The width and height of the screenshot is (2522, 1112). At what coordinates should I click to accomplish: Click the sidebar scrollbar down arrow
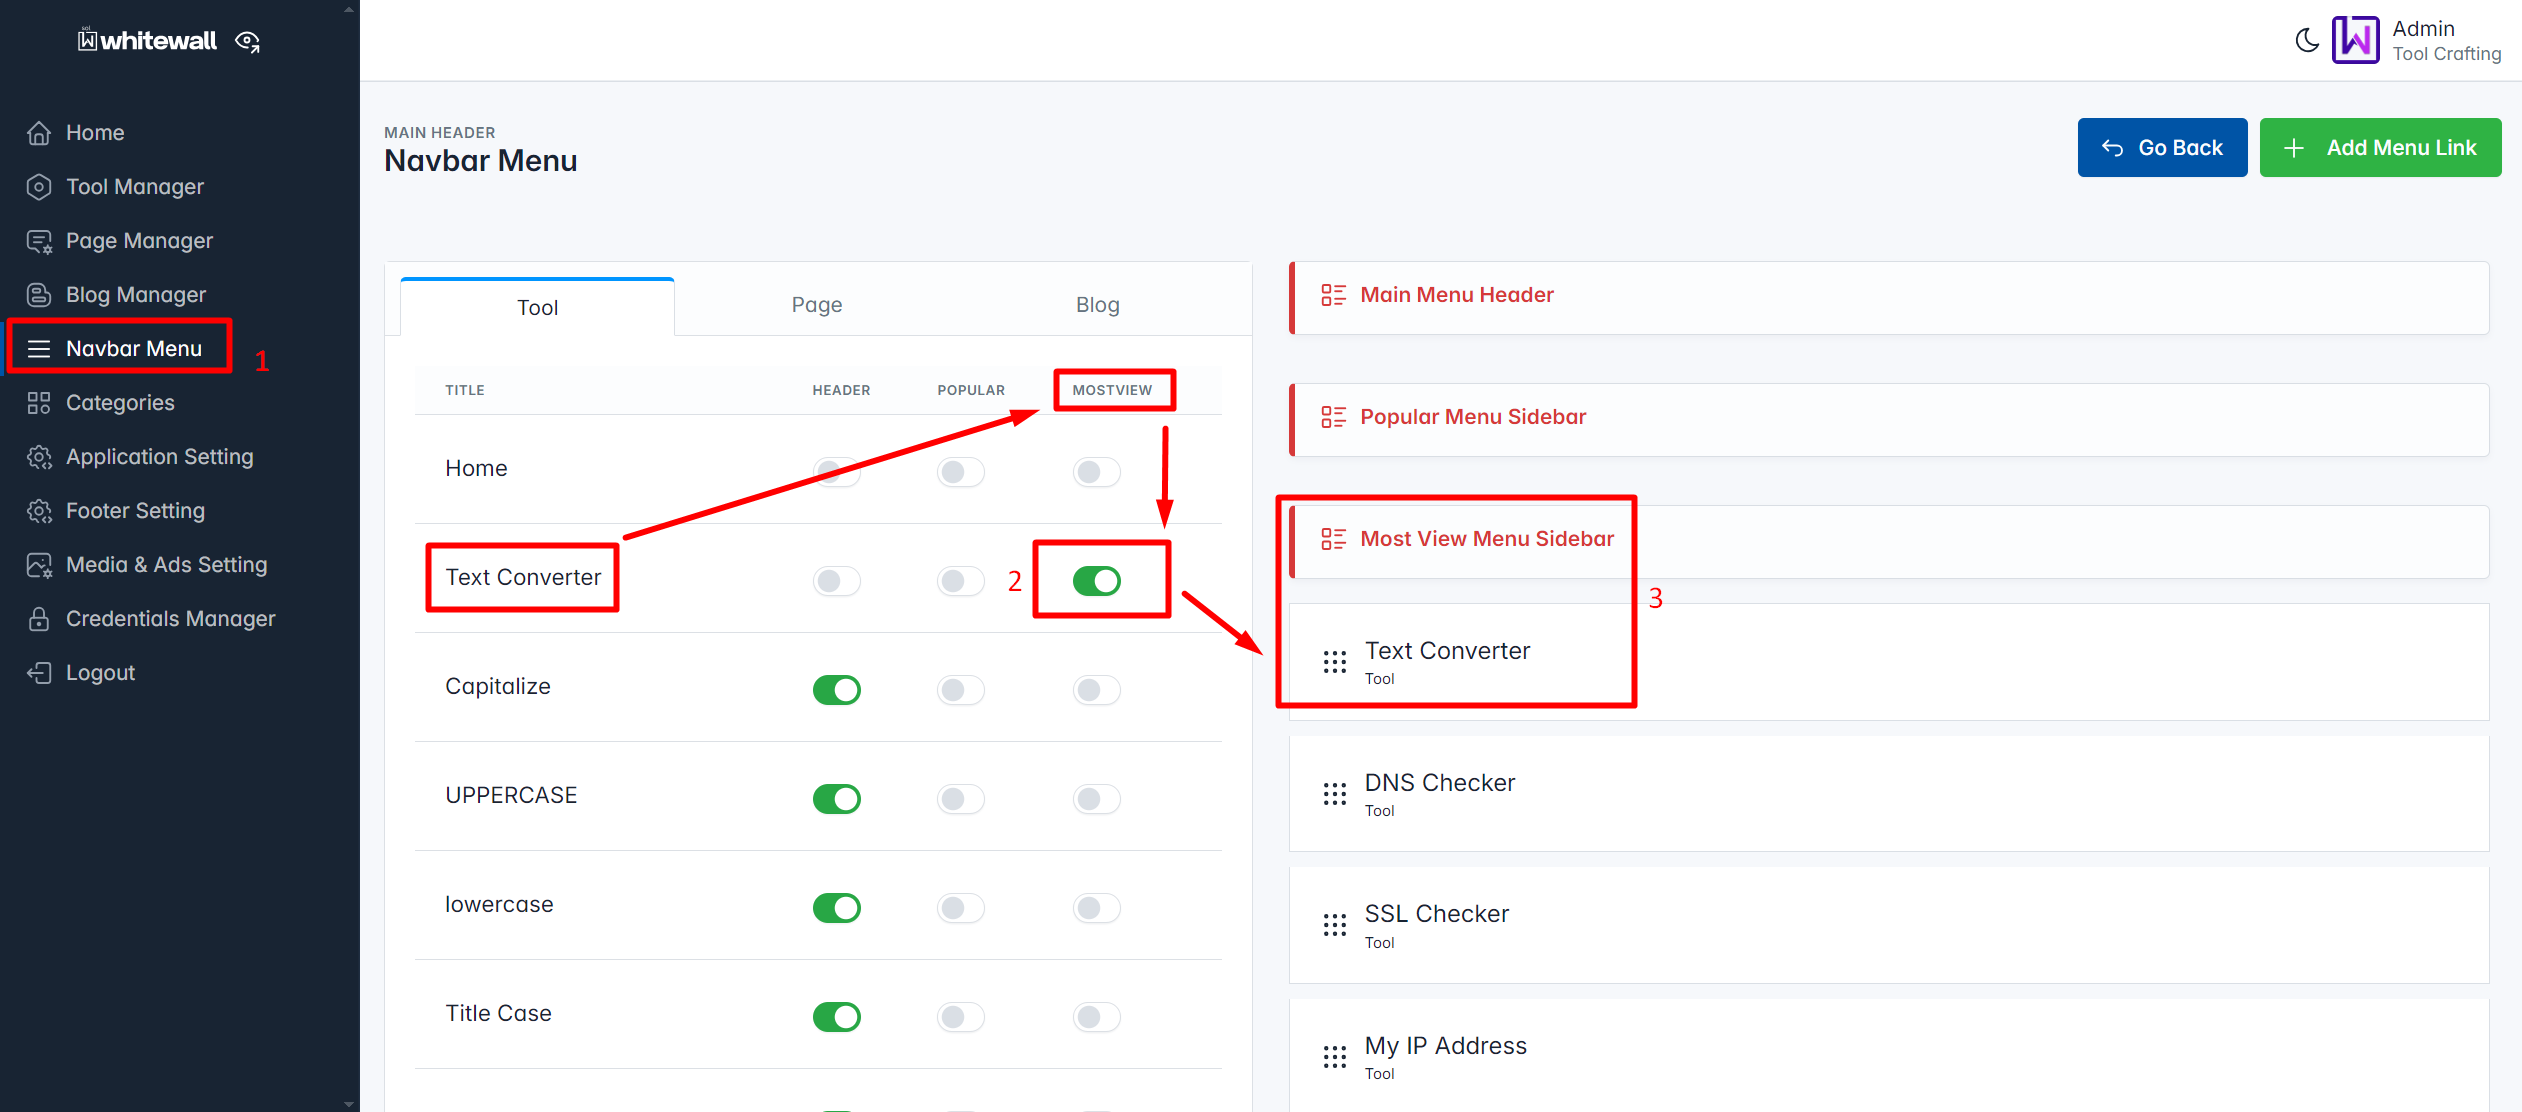pyautogui.click(x=349, y=1104)
